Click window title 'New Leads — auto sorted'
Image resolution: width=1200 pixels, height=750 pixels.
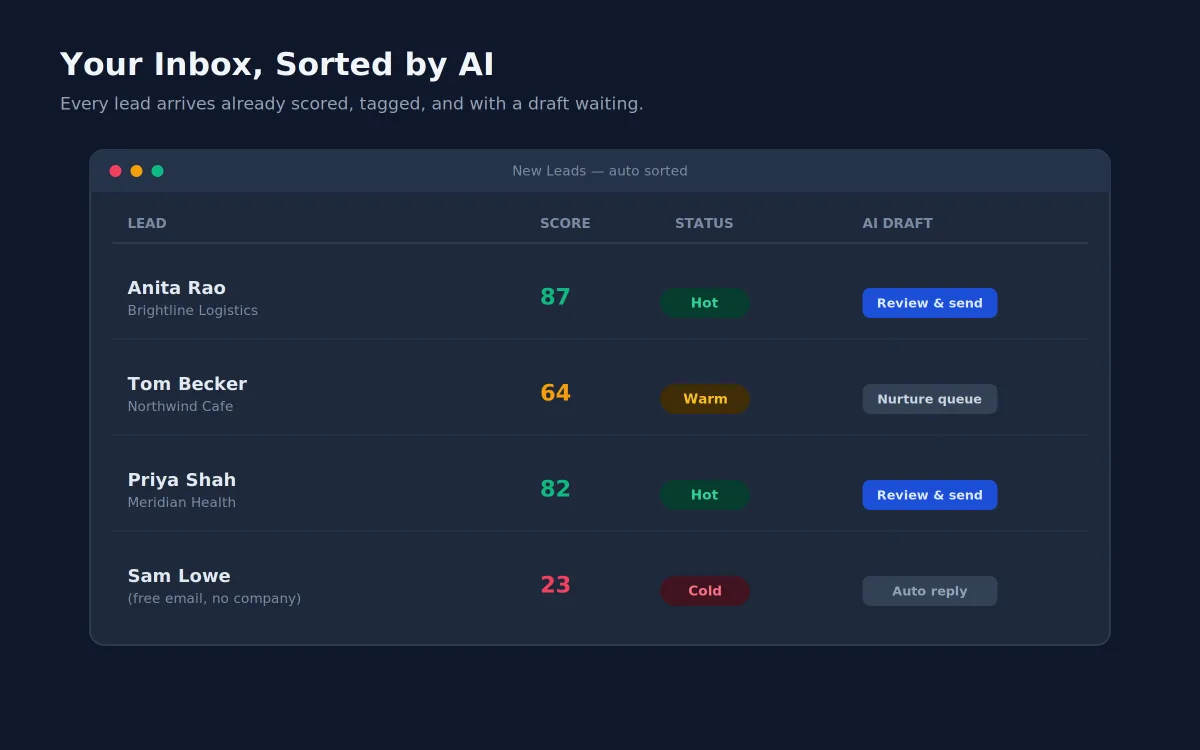click(600, 171)
